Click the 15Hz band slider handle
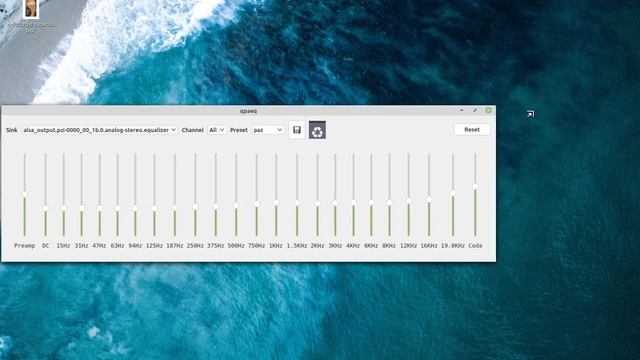Viewport: 640px width, 360px height. (x=64, y=209)
